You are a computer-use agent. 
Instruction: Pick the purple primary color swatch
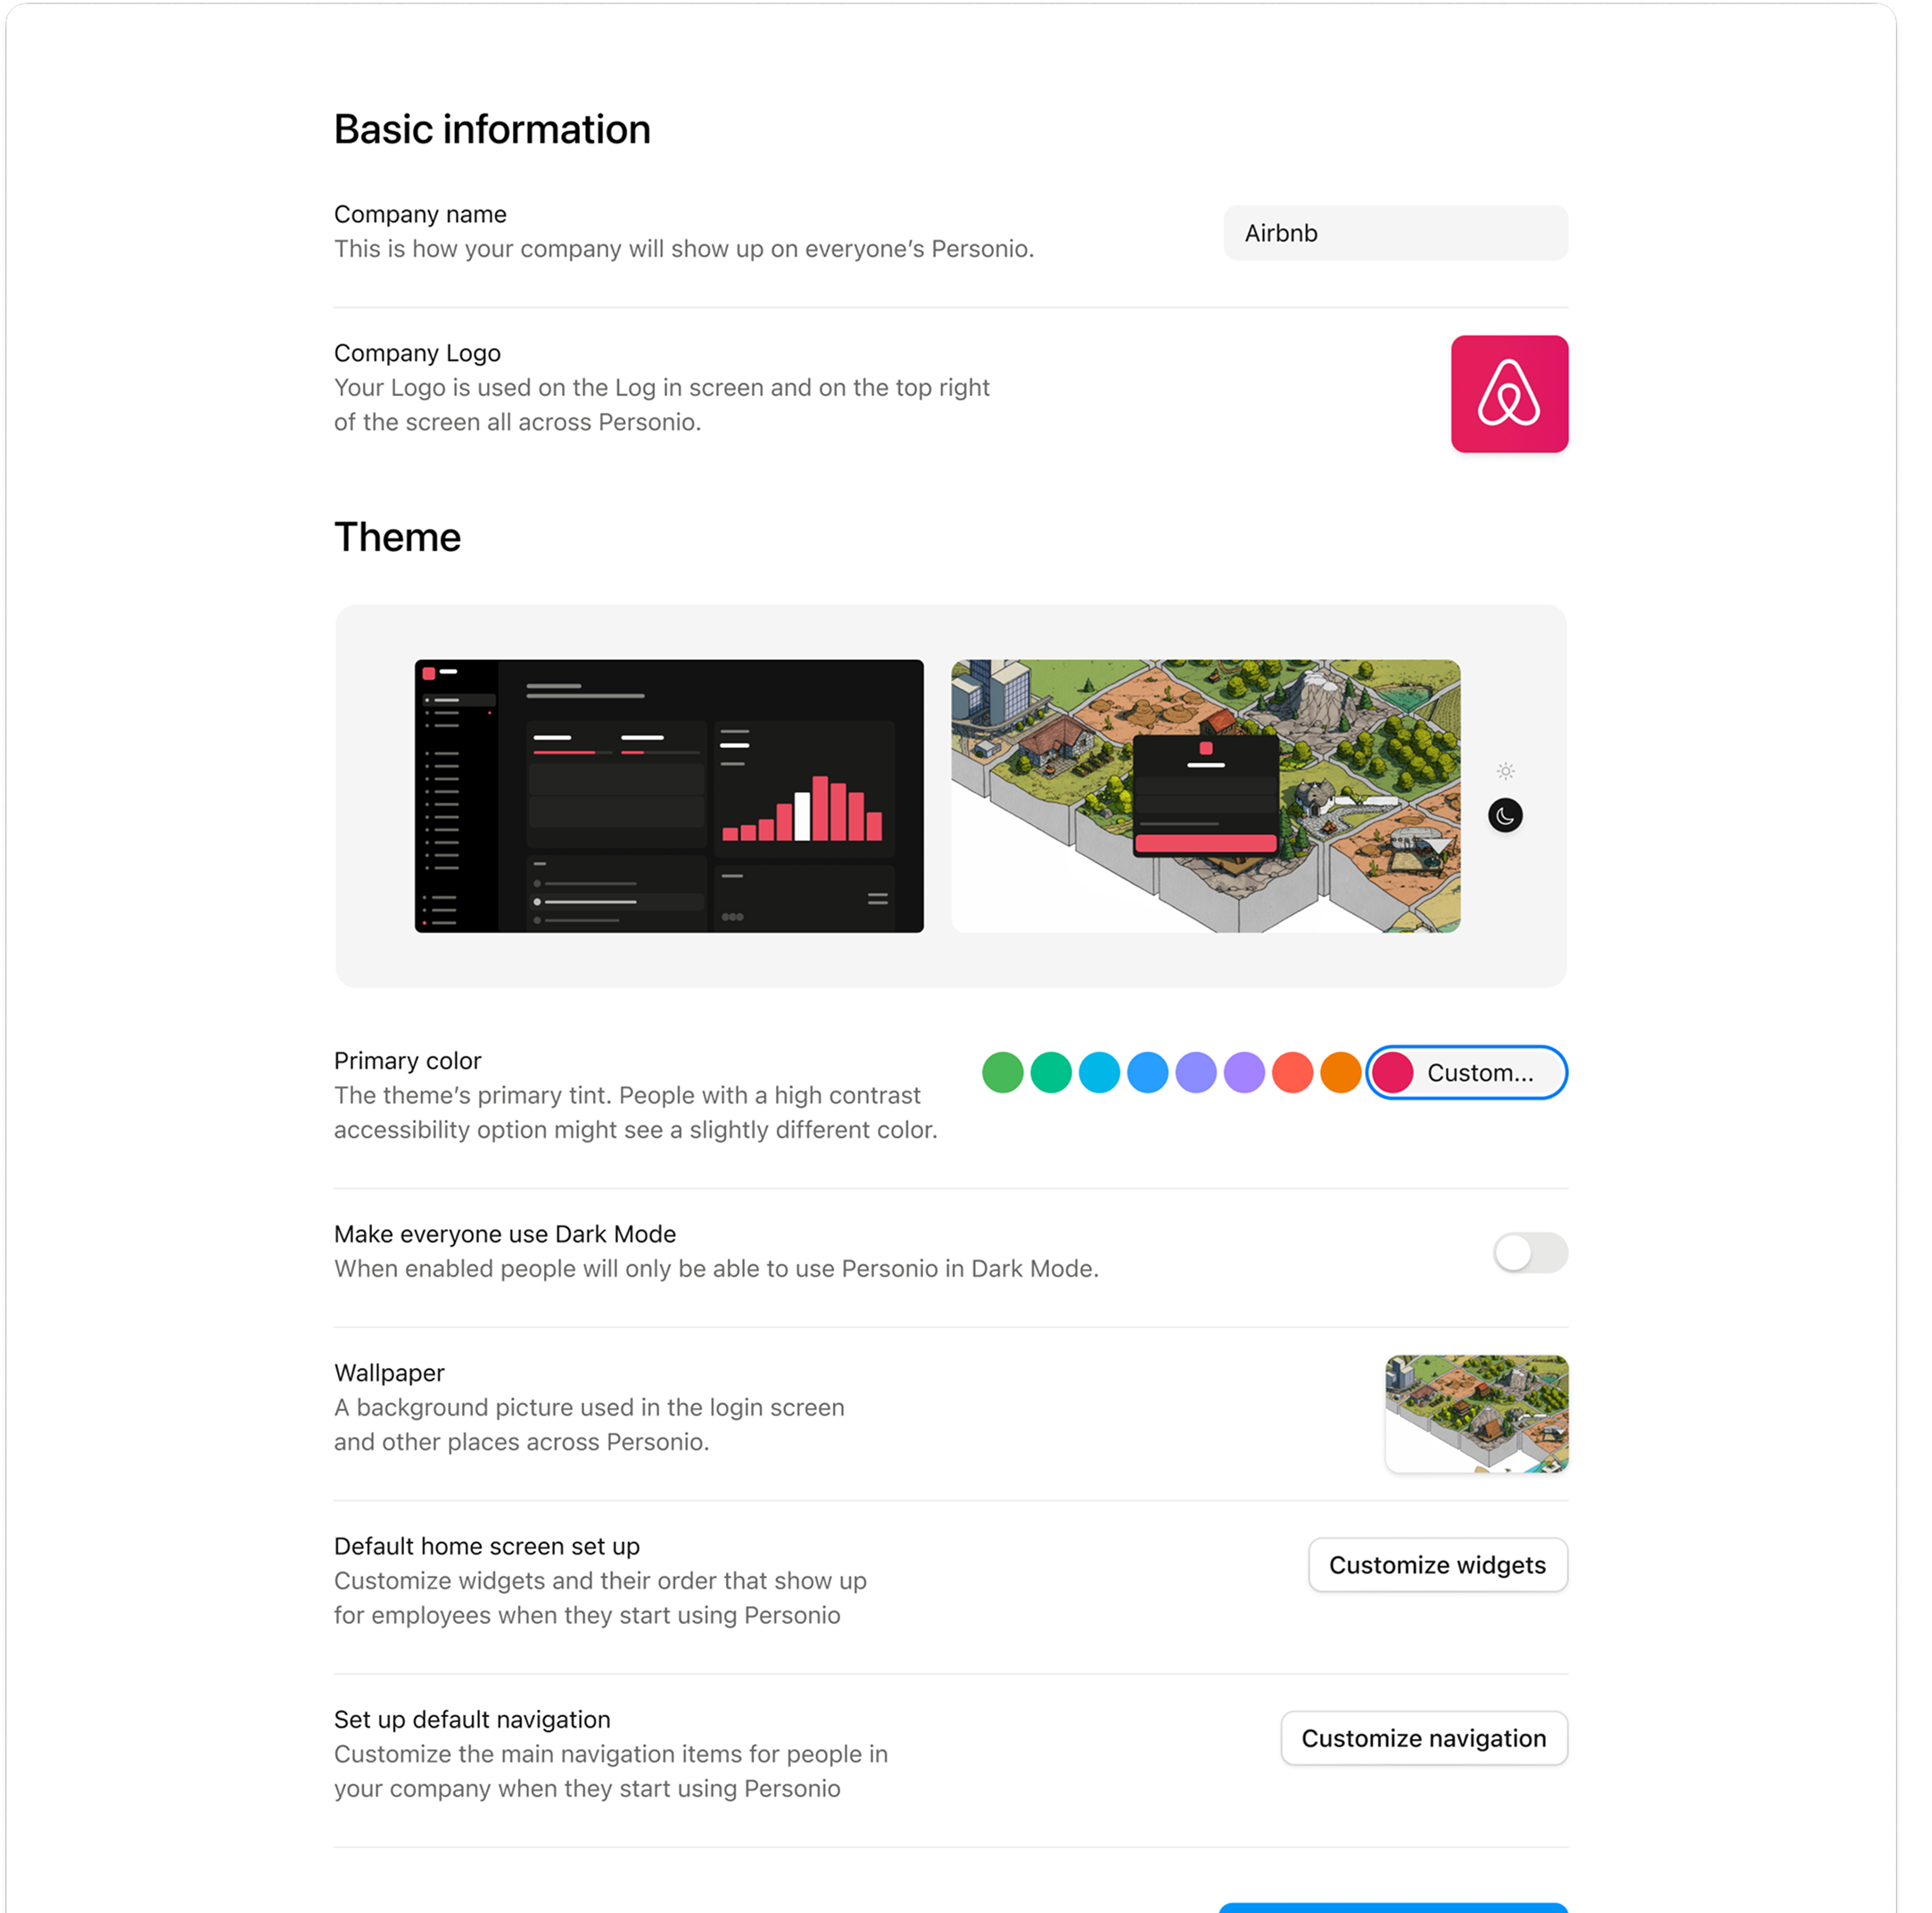point(1244,1073)
